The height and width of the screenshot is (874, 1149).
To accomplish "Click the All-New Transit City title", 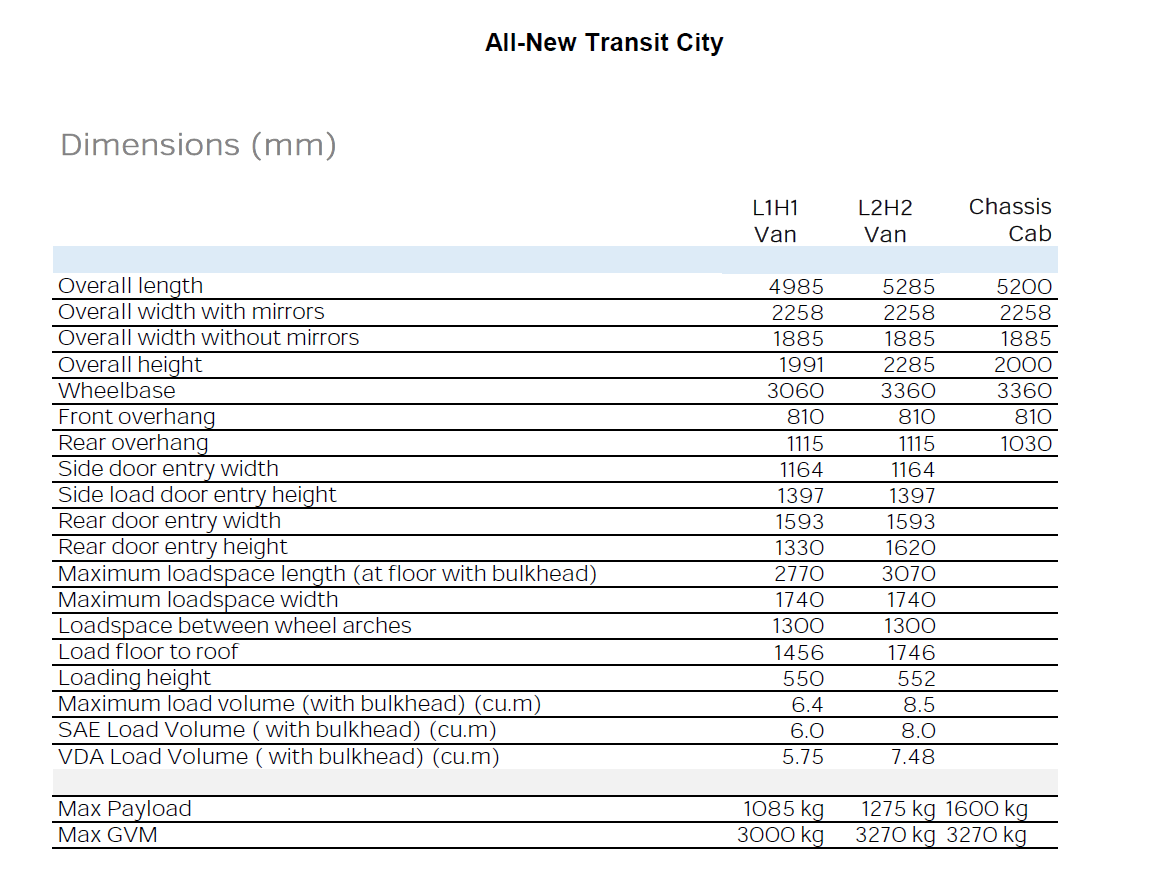I will [x=604, y=42].
